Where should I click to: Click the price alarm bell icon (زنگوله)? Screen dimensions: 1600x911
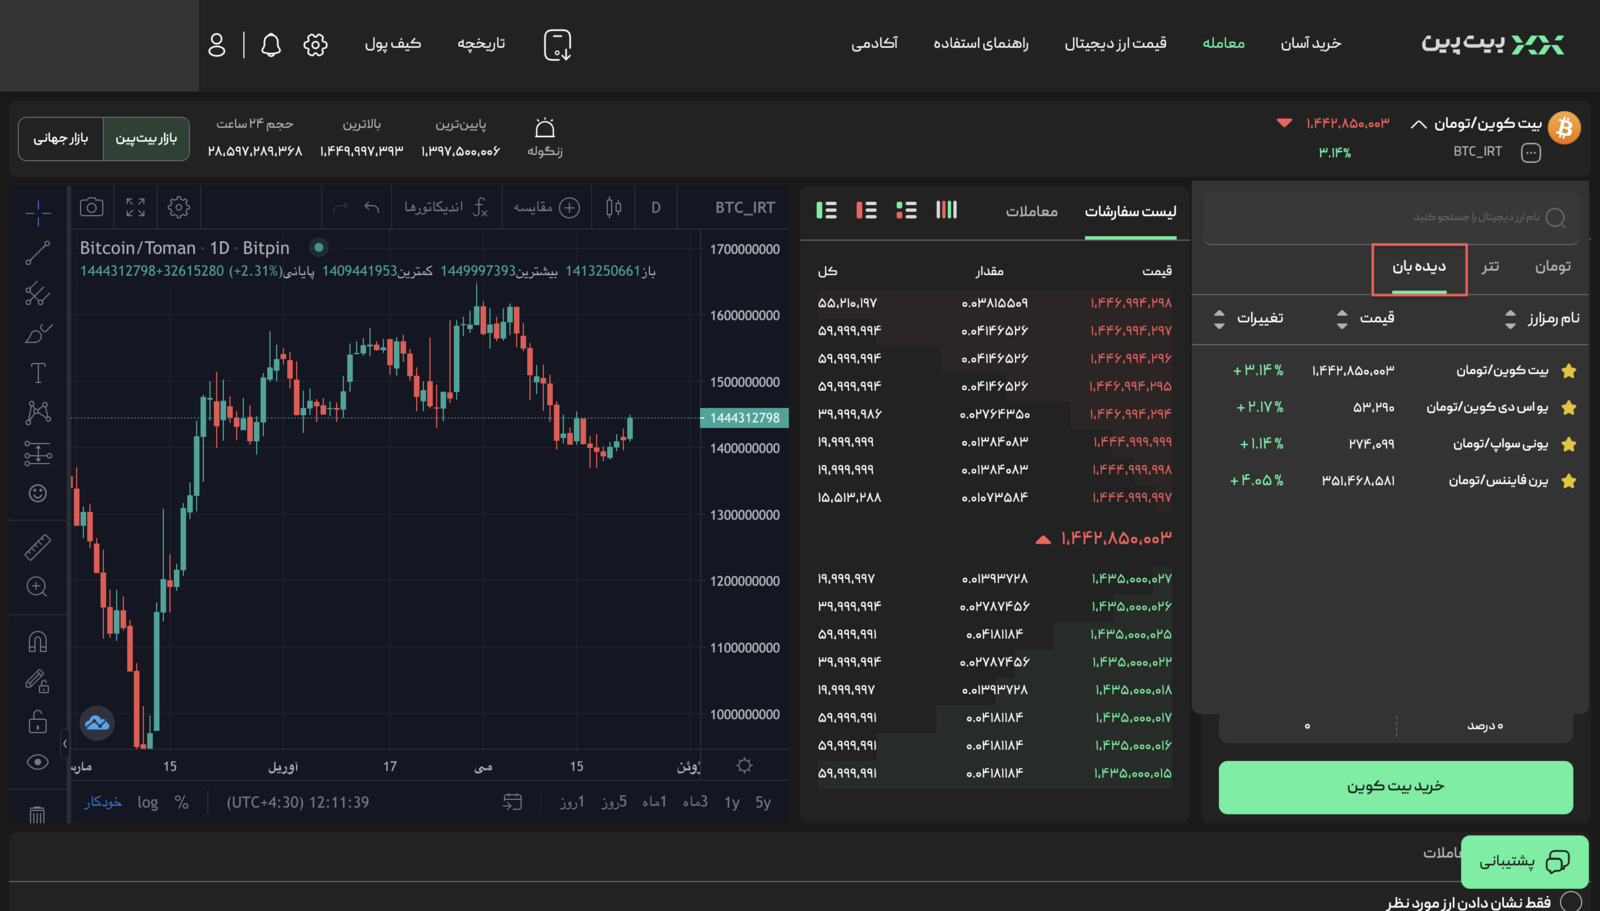[x=545, y=129]
